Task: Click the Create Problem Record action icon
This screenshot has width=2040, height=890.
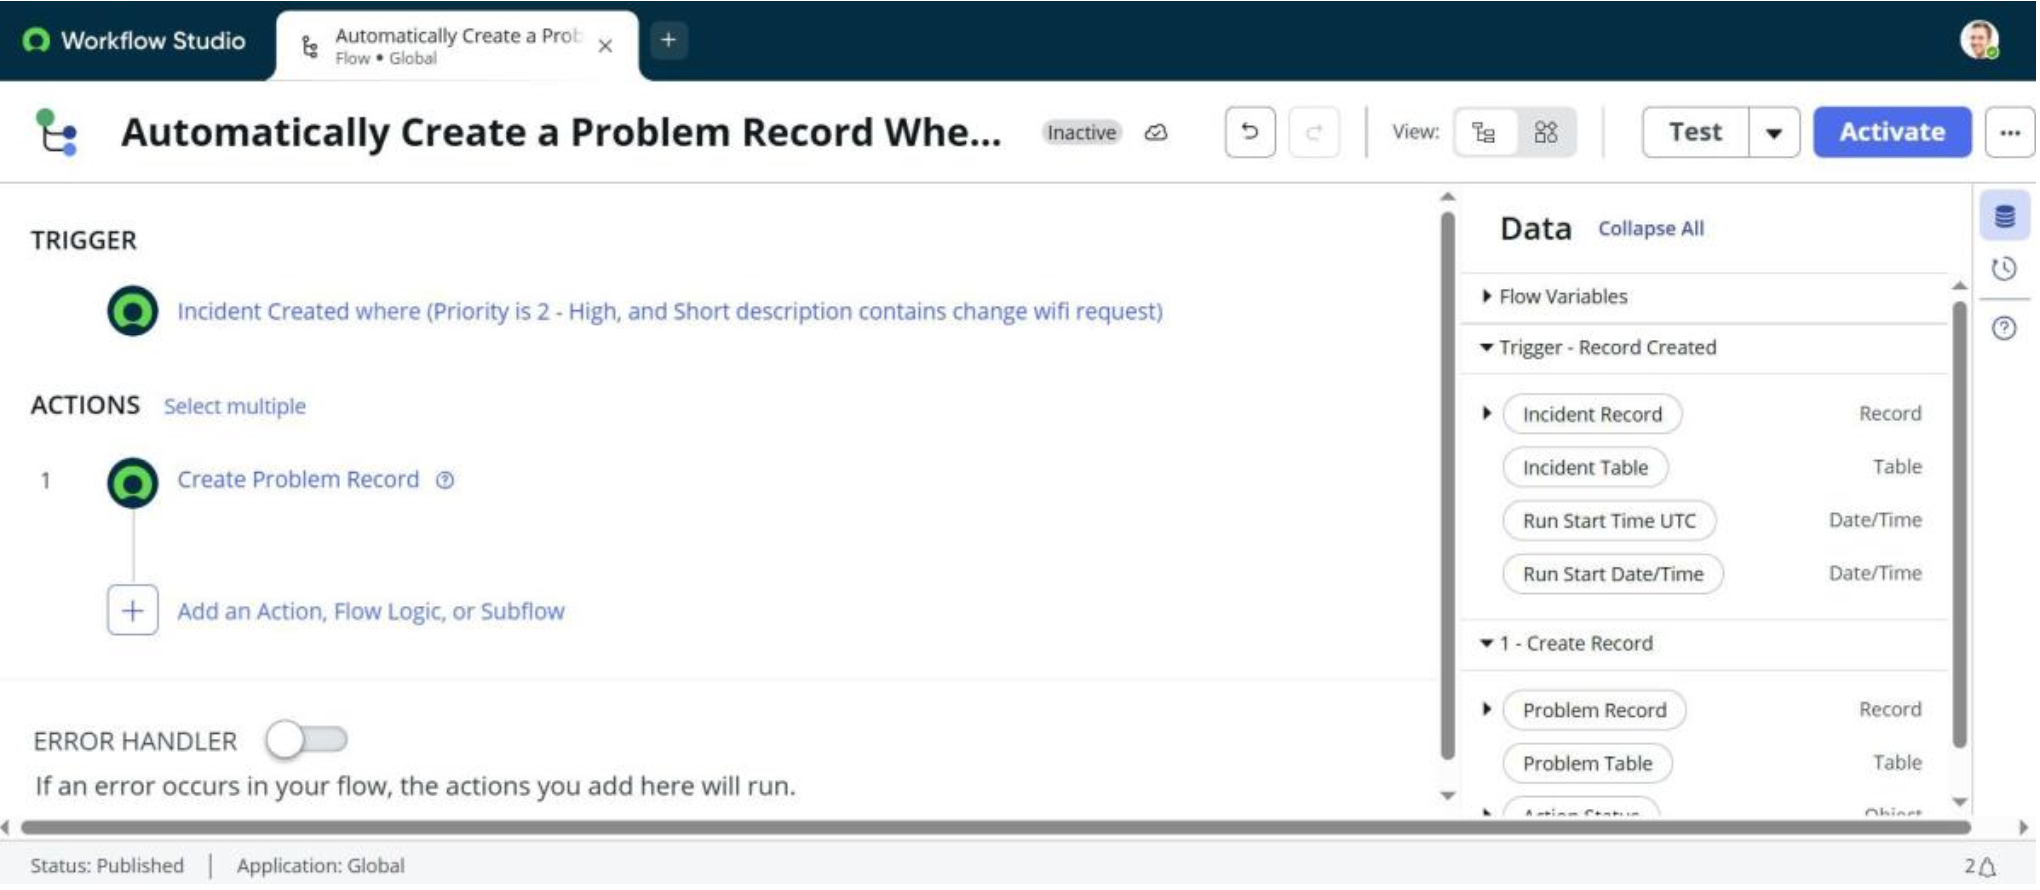Action: point(133,482)
